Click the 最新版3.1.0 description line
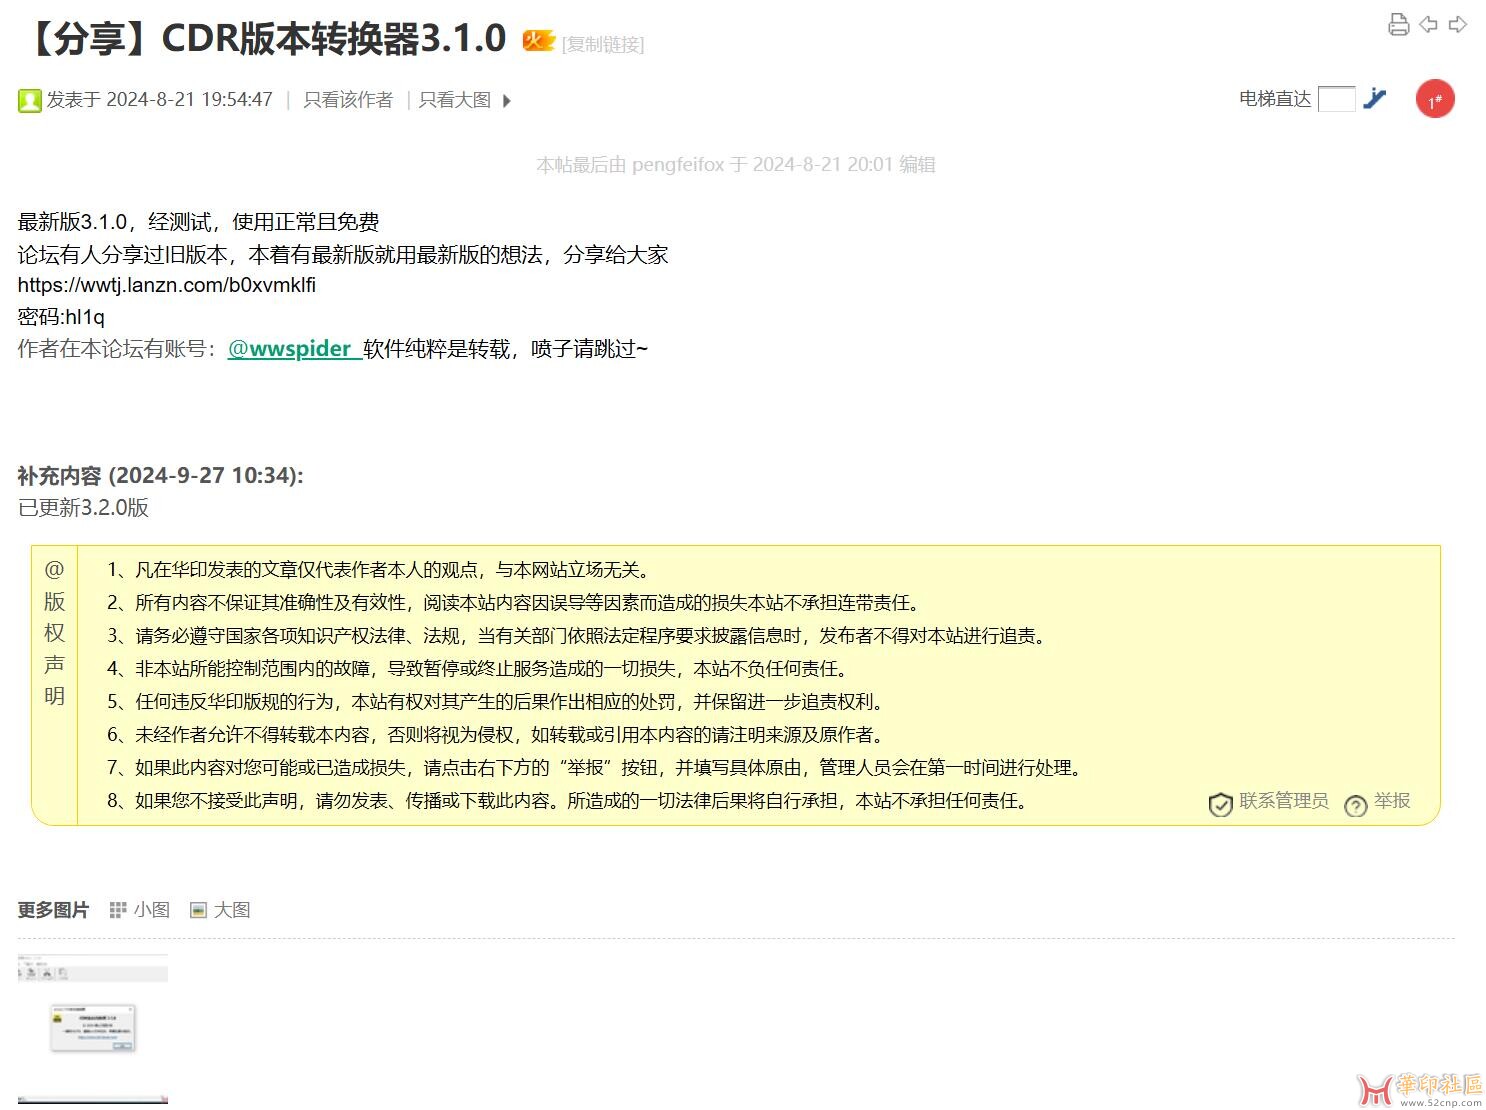This screenshot has width=1486, height=1110. coord(199,222)
